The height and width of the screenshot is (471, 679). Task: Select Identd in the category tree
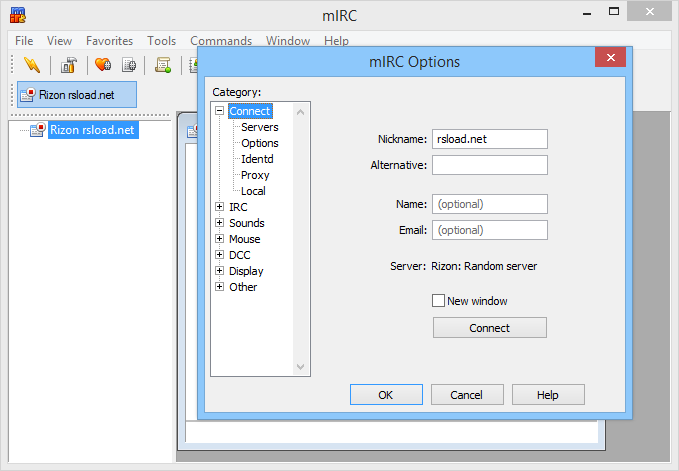coord(257,159)
